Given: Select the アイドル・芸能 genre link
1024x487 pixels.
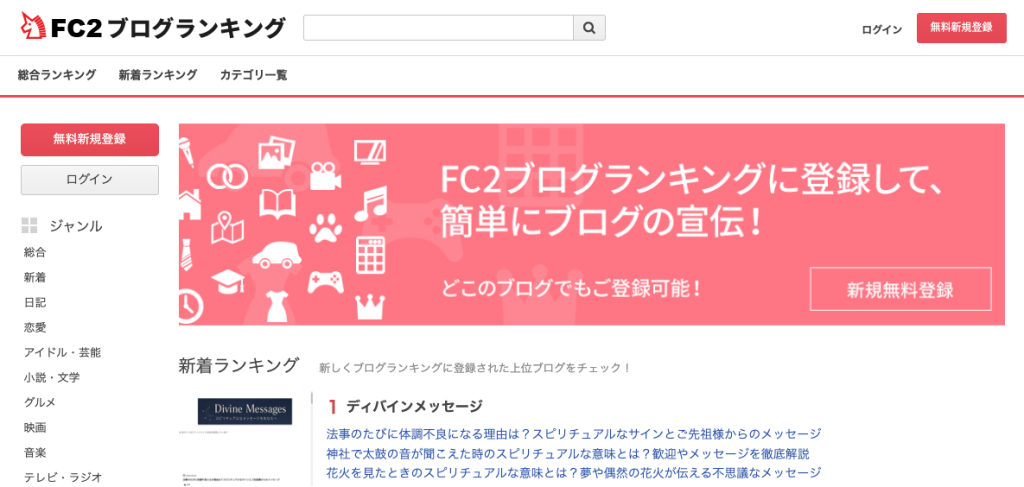Looking at the screenshot, I should point(63,353).
